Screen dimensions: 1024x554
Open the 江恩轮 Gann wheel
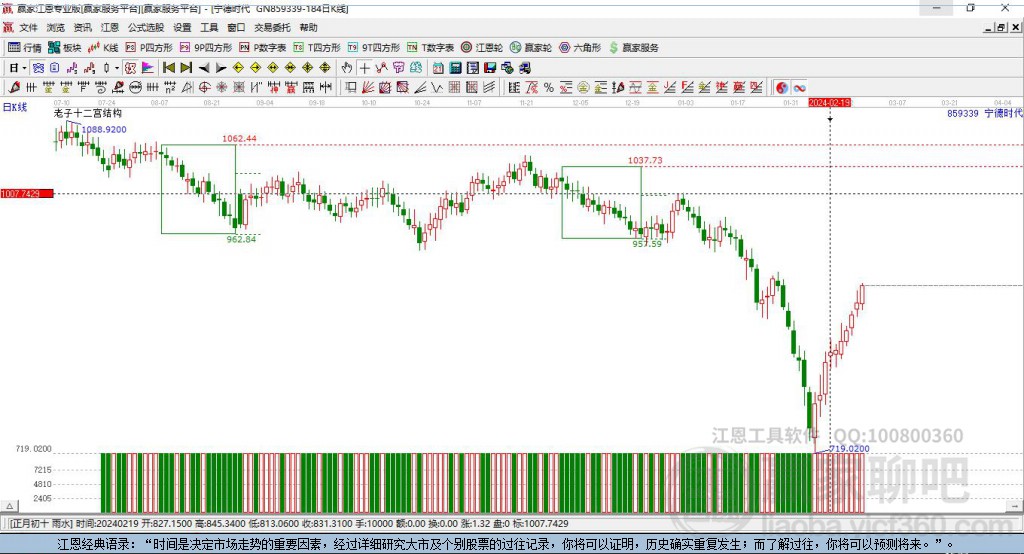click(482, 48)
